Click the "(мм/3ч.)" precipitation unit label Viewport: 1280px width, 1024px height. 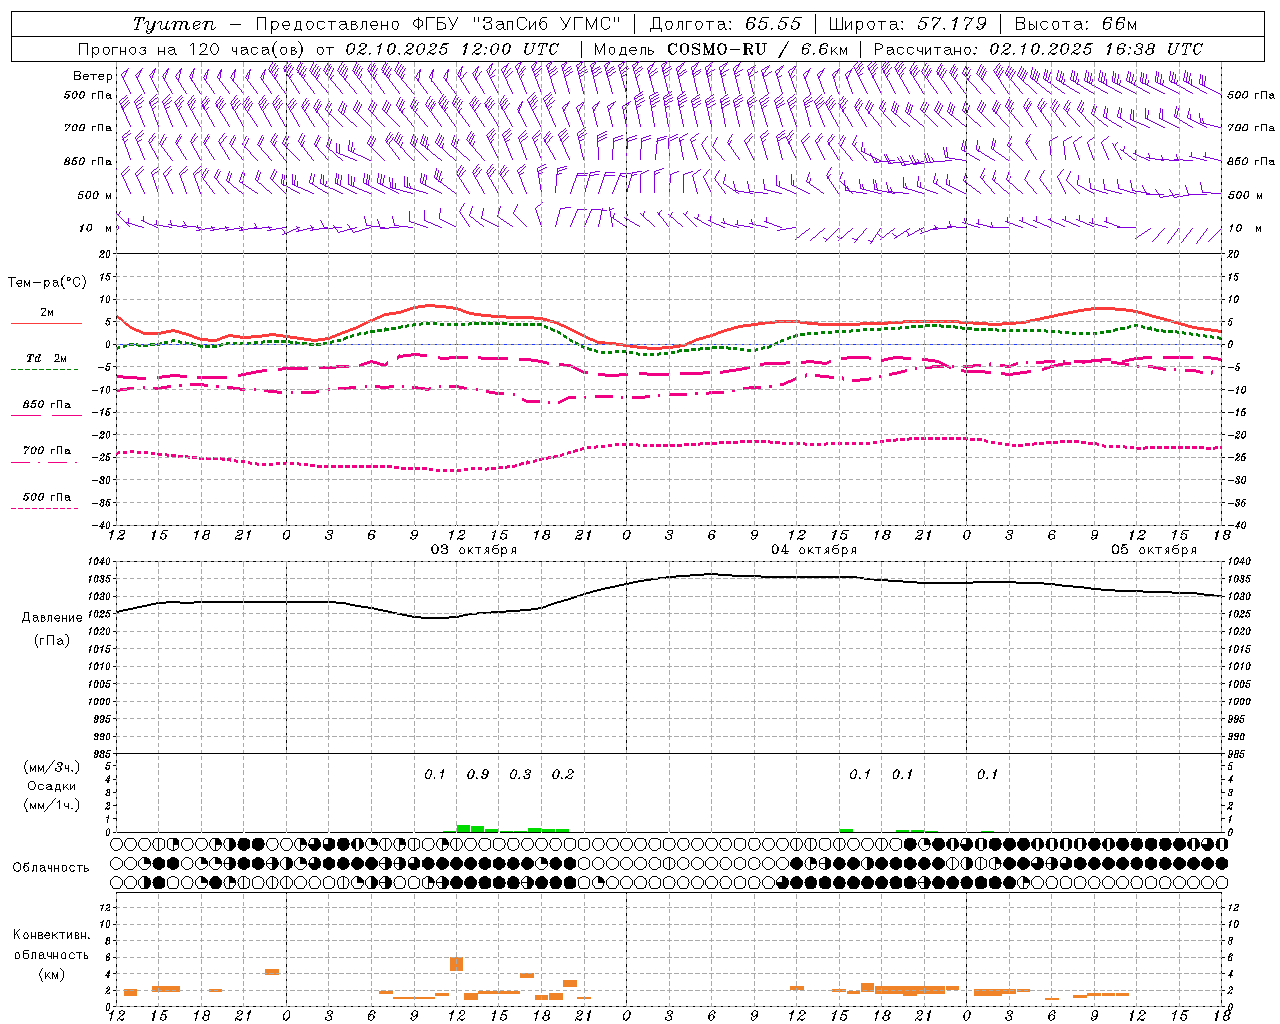(x=52, y=767)
